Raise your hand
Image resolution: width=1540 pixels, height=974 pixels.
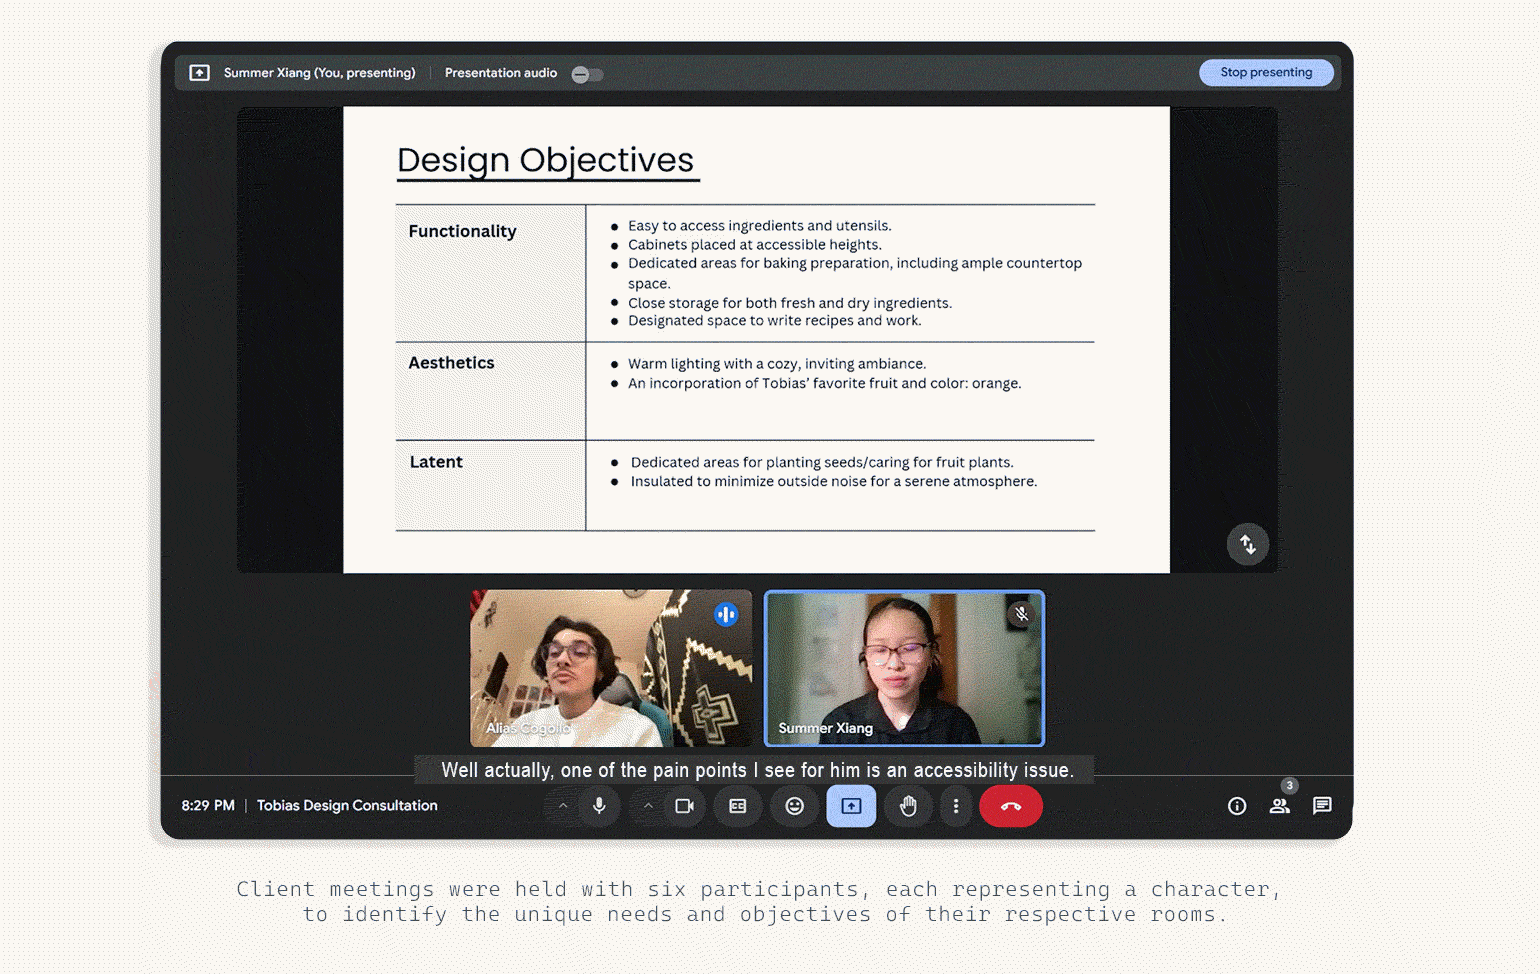point(908,806)
